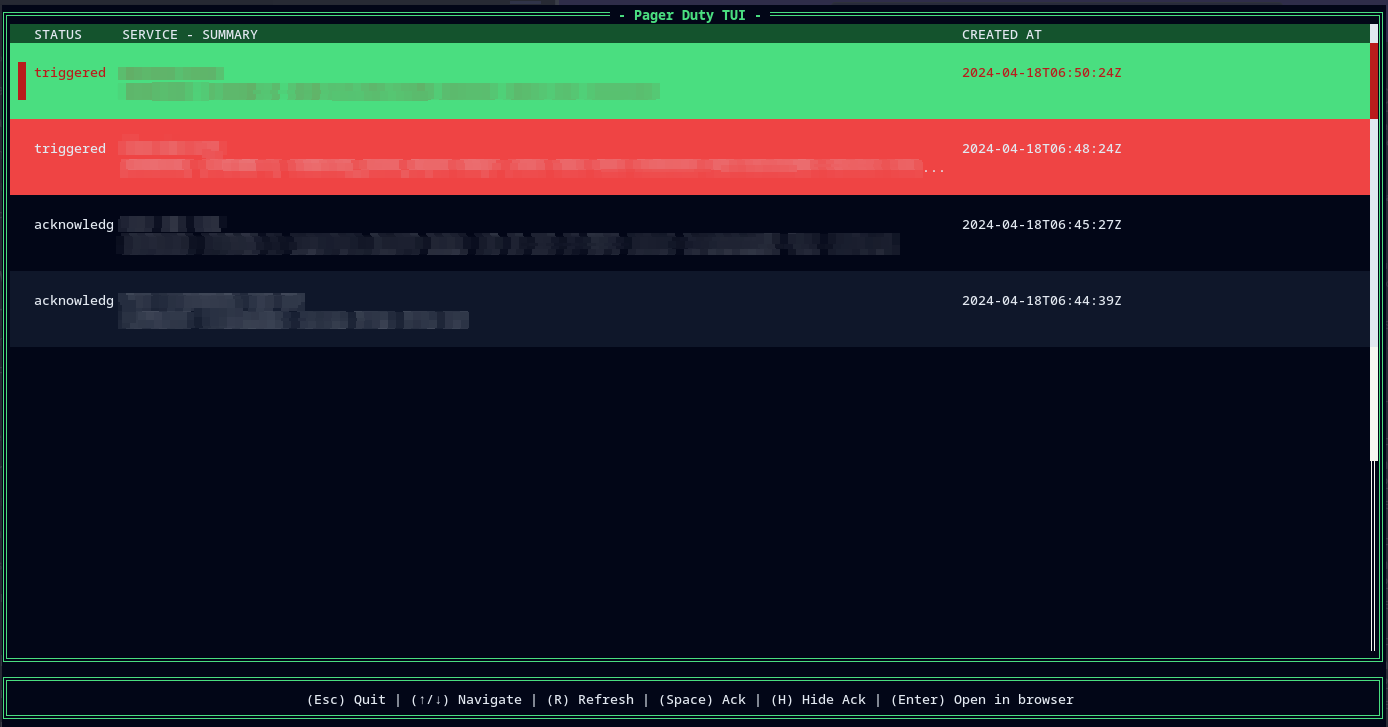Click the (Enter) Open in browser hint
The width and height of the screenshot is (1388, 727).
pos(982,700)
